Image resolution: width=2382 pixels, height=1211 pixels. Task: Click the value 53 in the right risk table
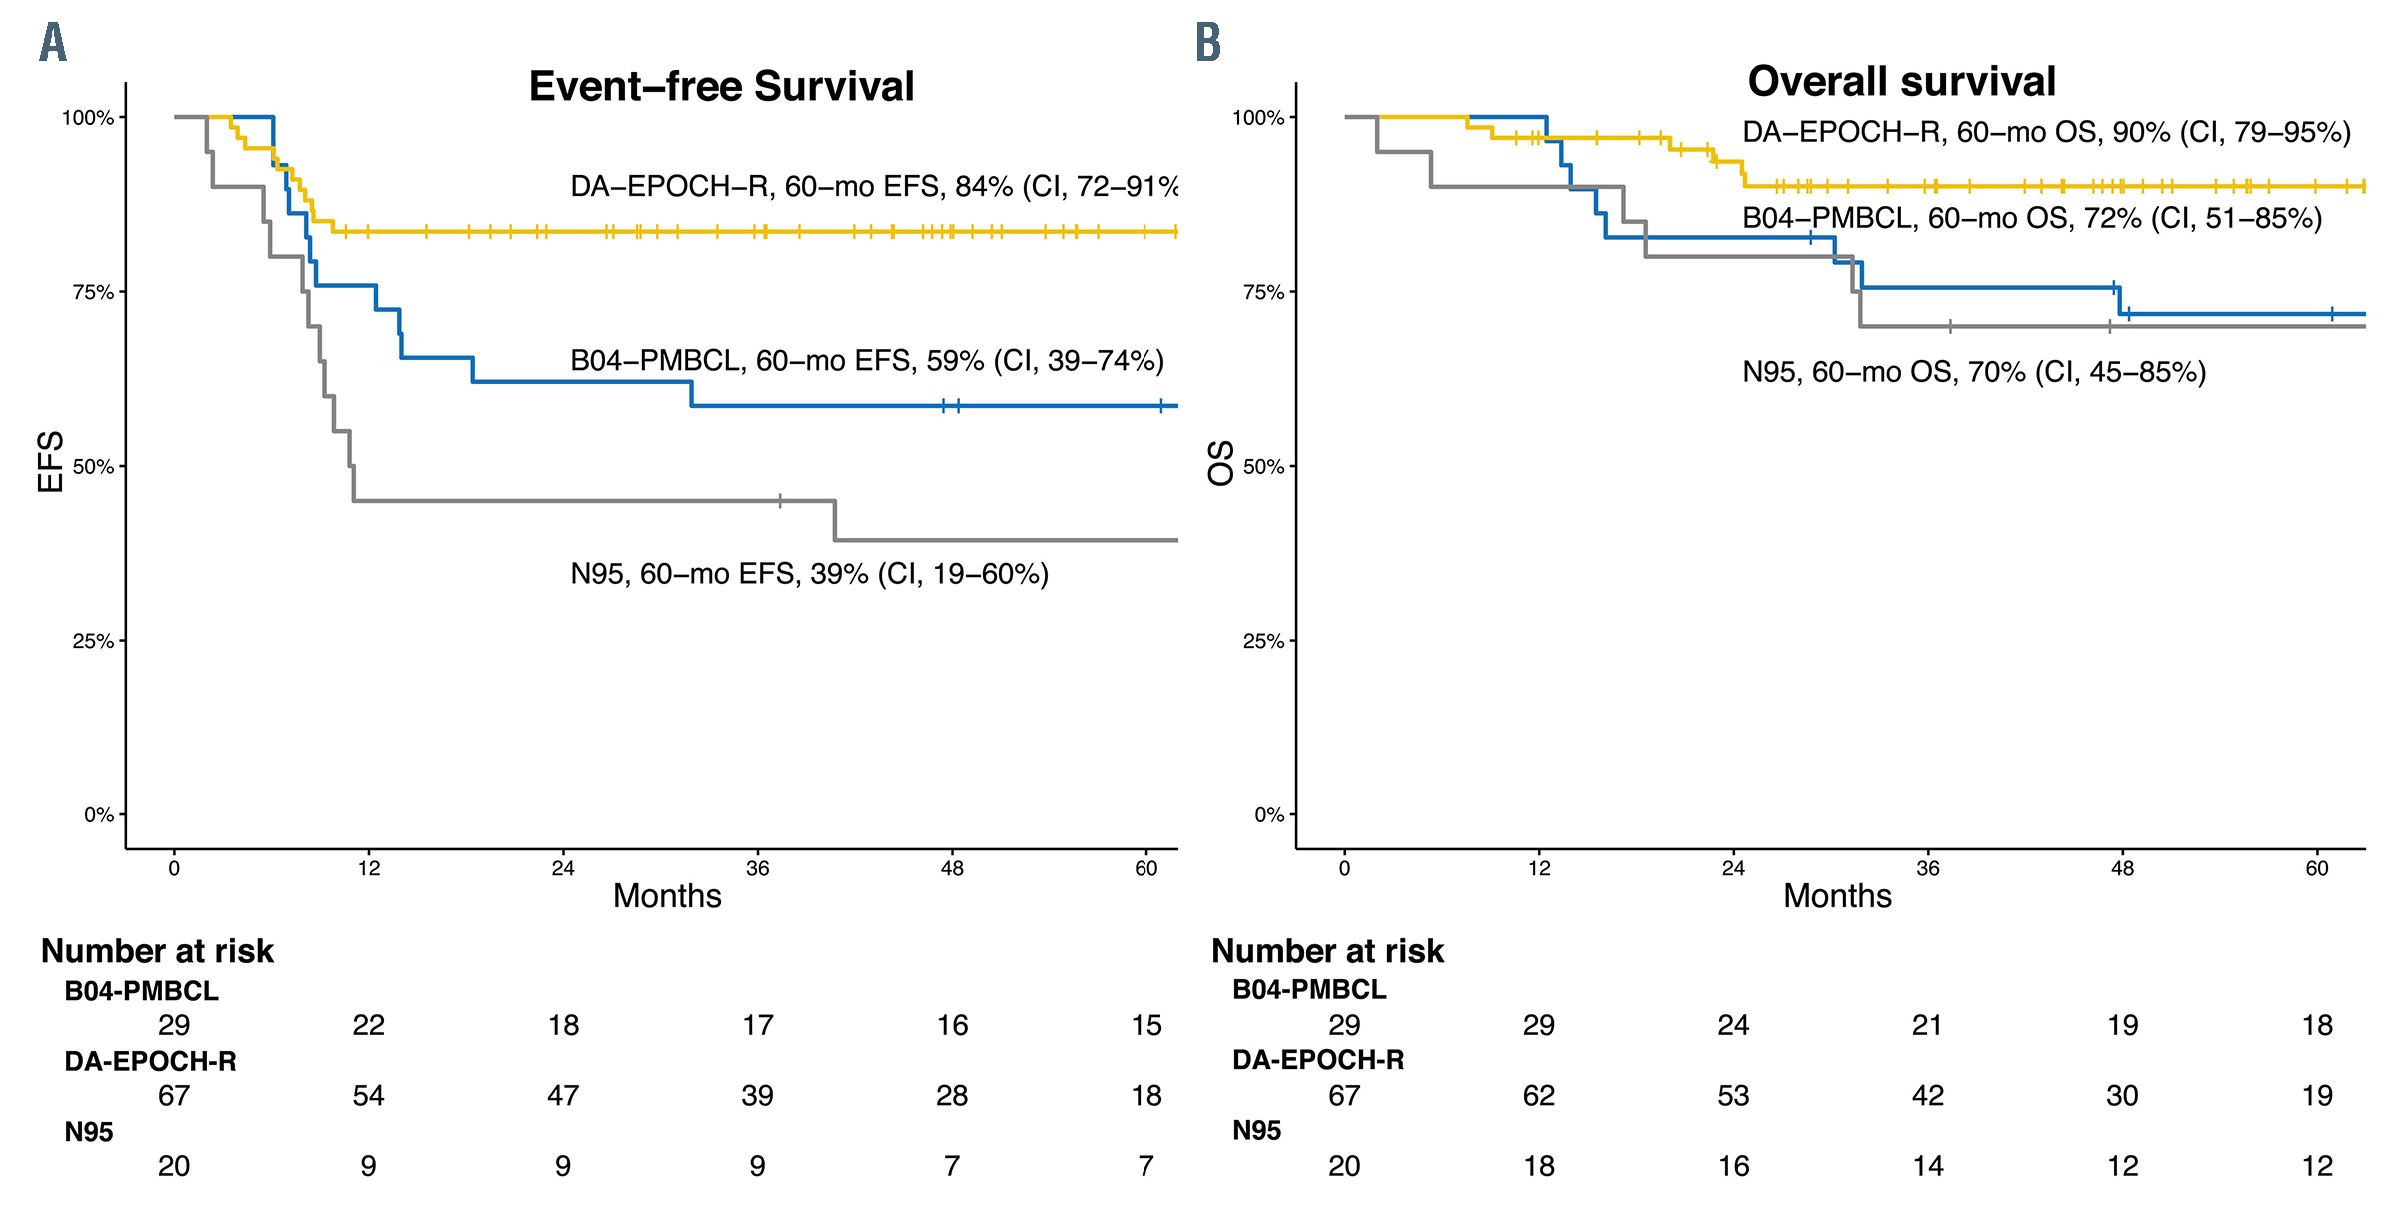tap(1733, 1096)
